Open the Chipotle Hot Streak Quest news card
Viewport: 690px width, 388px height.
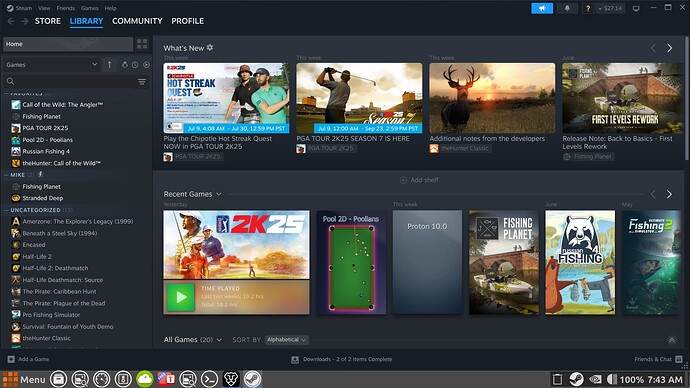coord(226,98)
